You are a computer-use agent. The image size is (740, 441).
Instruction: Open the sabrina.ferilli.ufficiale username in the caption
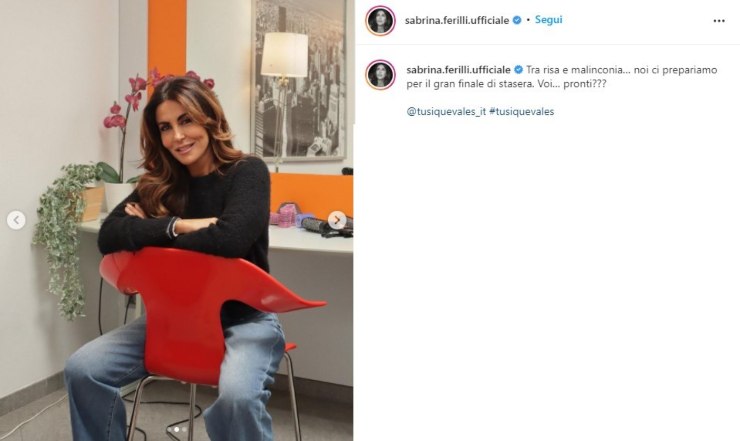[458, 70]
